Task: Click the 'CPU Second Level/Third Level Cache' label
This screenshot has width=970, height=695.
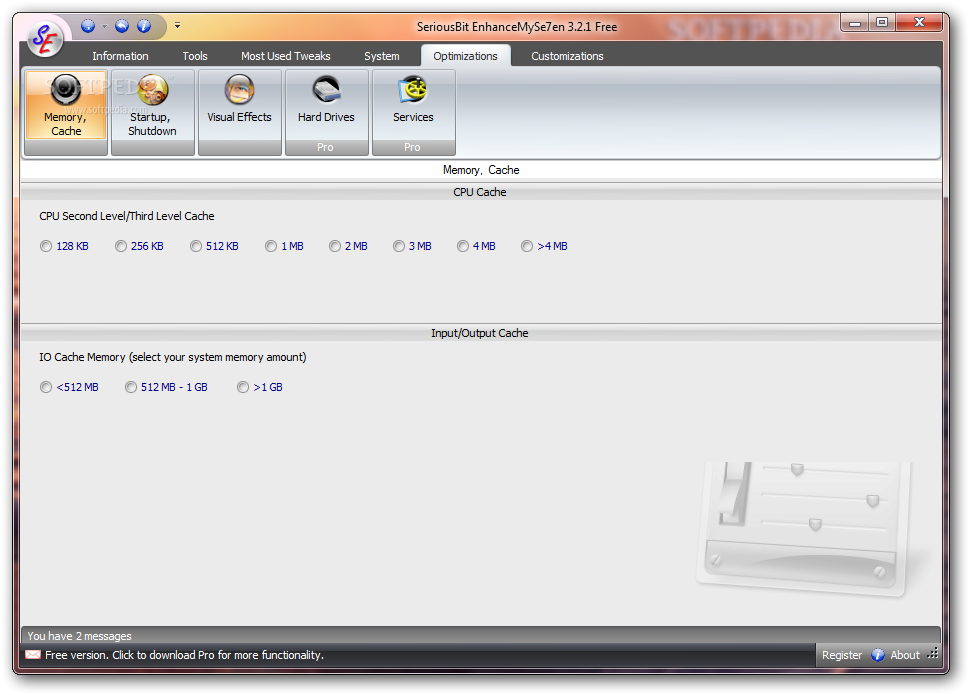Action: [x=127, y=216]
